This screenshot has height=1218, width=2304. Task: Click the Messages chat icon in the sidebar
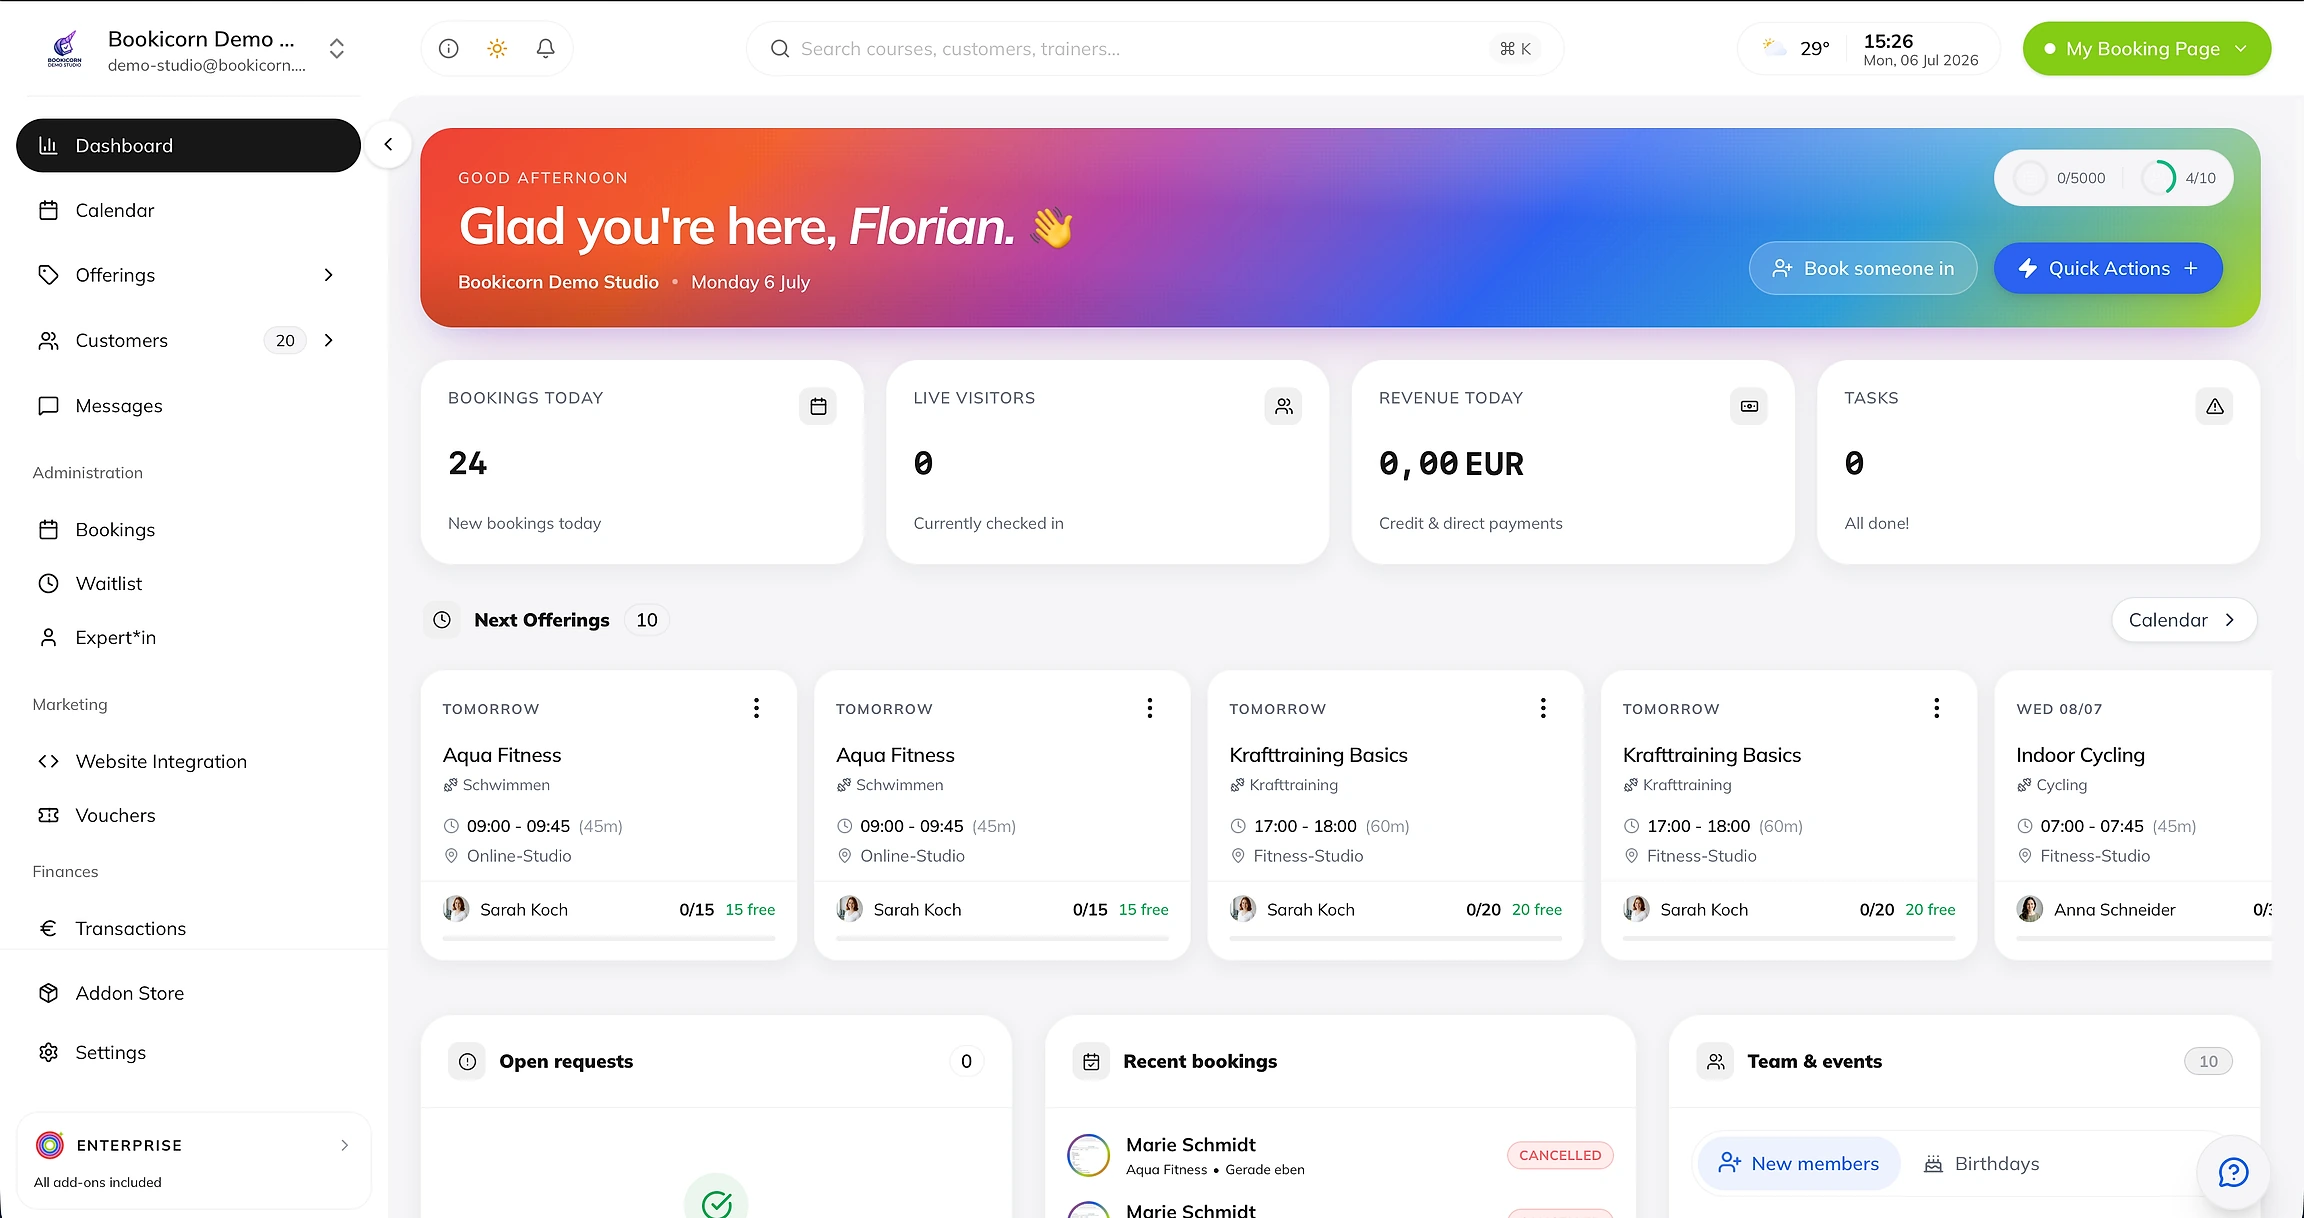pos(48,405)
